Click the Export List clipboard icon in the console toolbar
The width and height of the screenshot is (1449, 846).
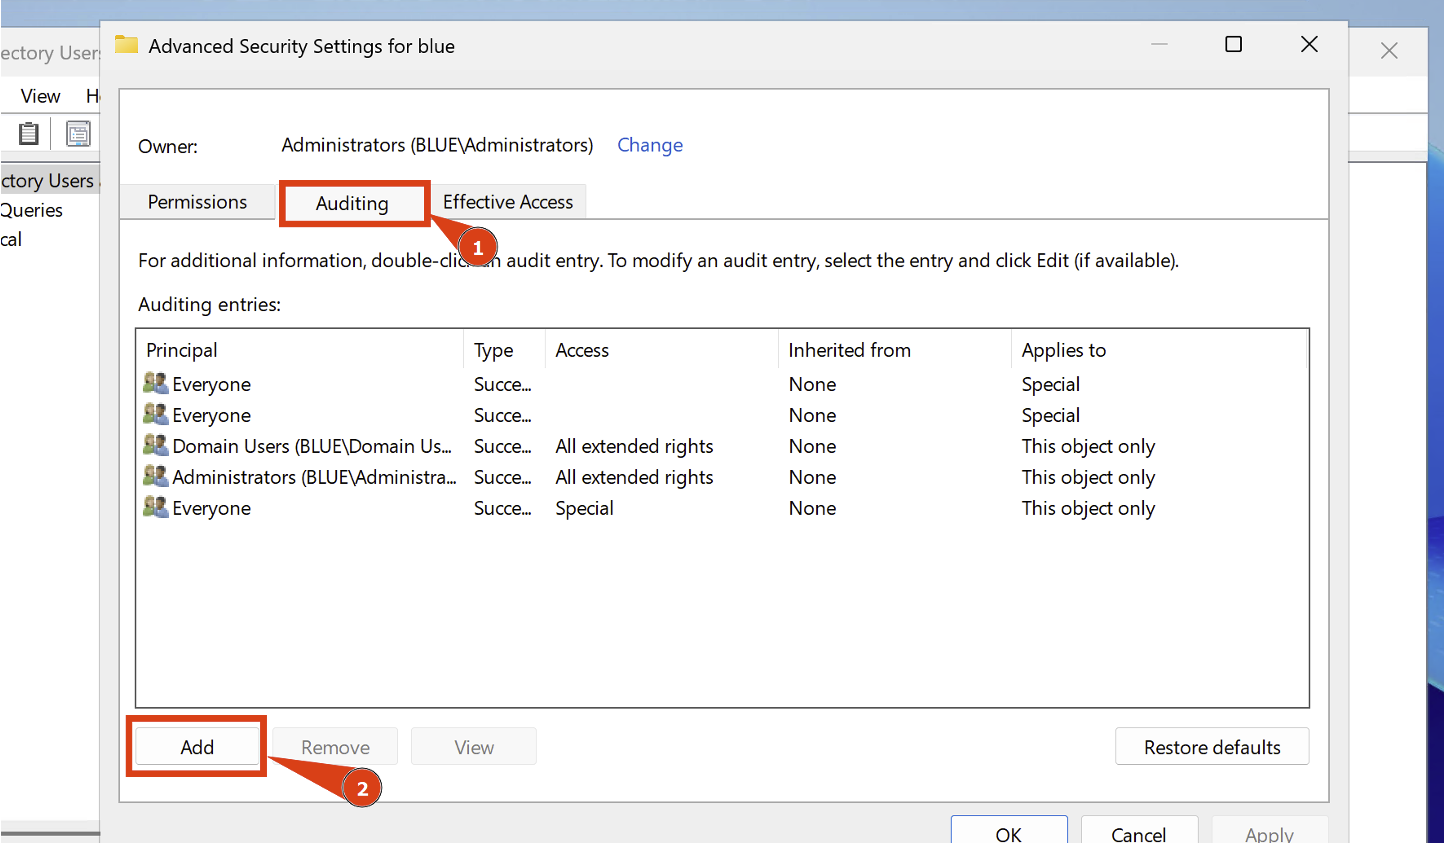(28, 133)
